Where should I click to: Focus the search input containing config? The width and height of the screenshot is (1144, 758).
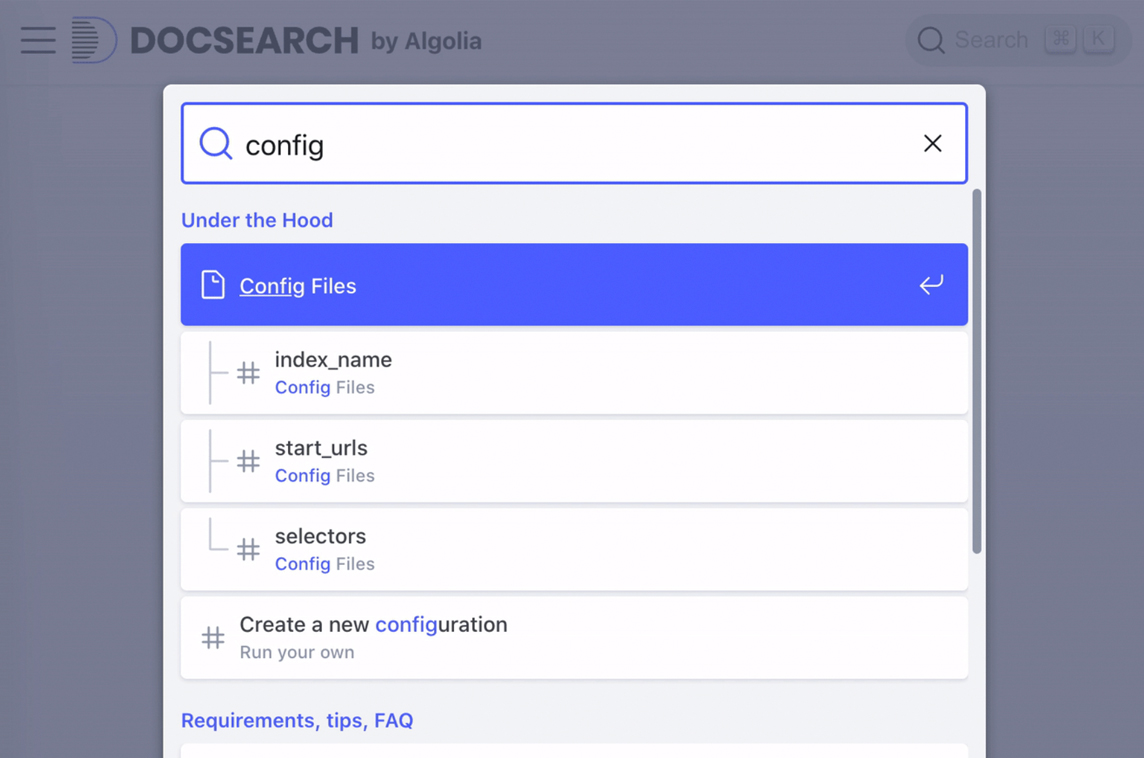574,143
